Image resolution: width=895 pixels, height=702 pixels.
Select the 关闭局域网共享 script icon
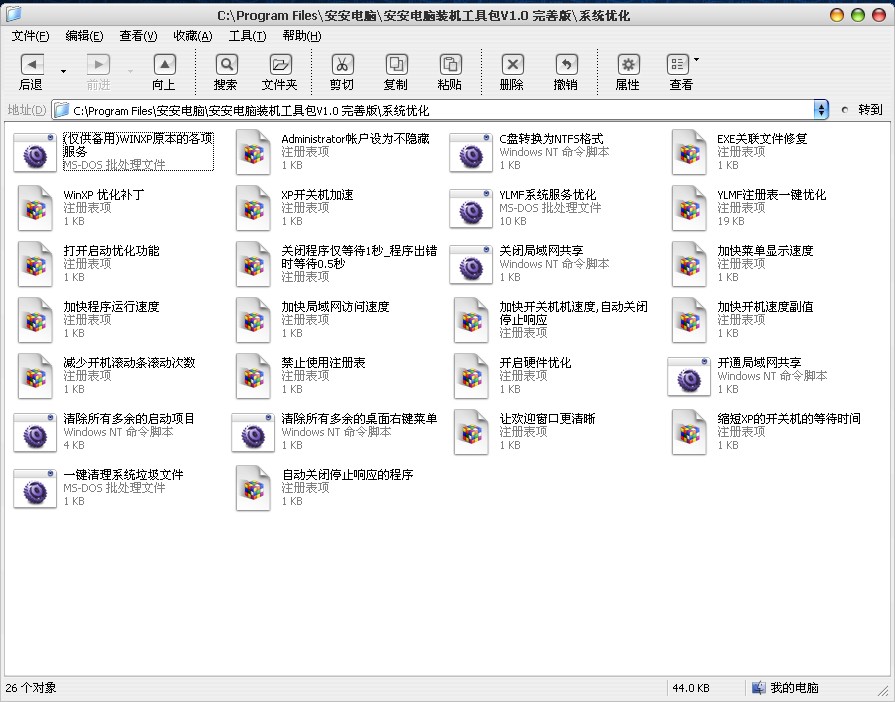click(x=471, y=264)
